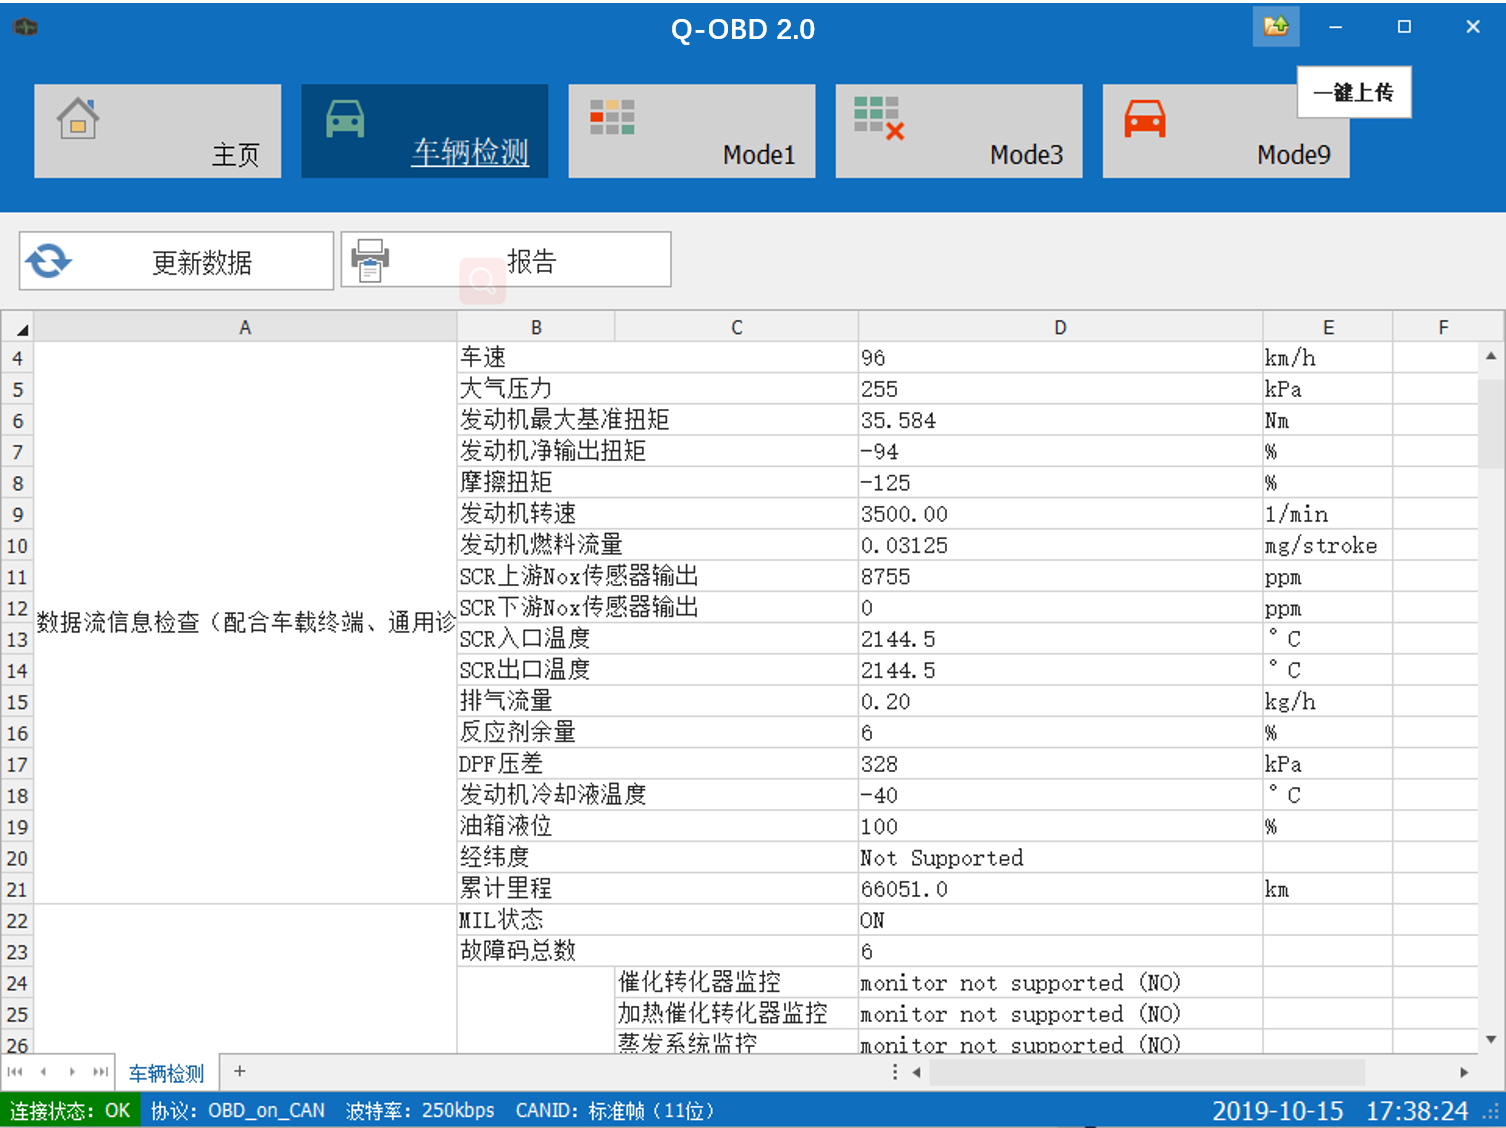Click the 催化转化器监控 cell

click(x=736, y=982)
